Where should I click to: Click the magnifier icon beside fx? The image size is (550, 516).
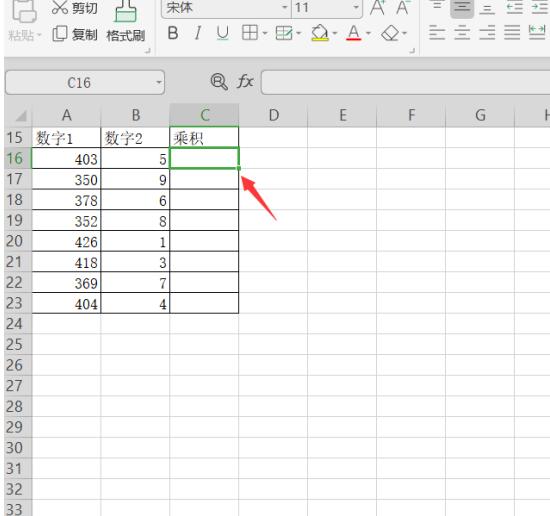coord(219,82)
